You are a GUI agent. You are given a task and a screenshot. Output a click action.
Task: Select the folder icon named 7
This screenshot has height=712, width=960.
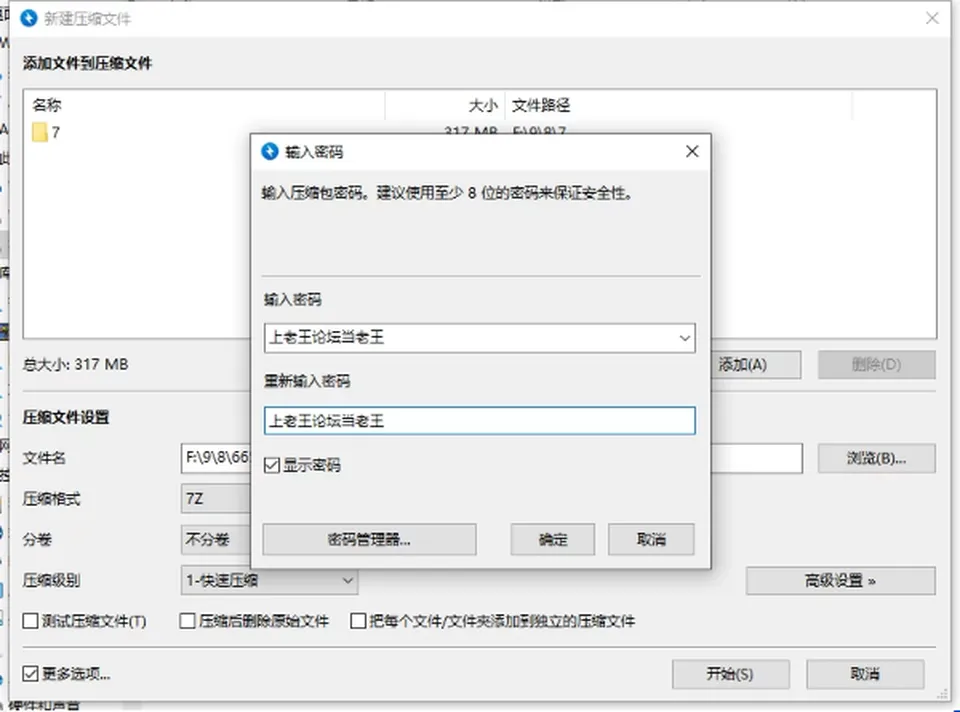40,132
